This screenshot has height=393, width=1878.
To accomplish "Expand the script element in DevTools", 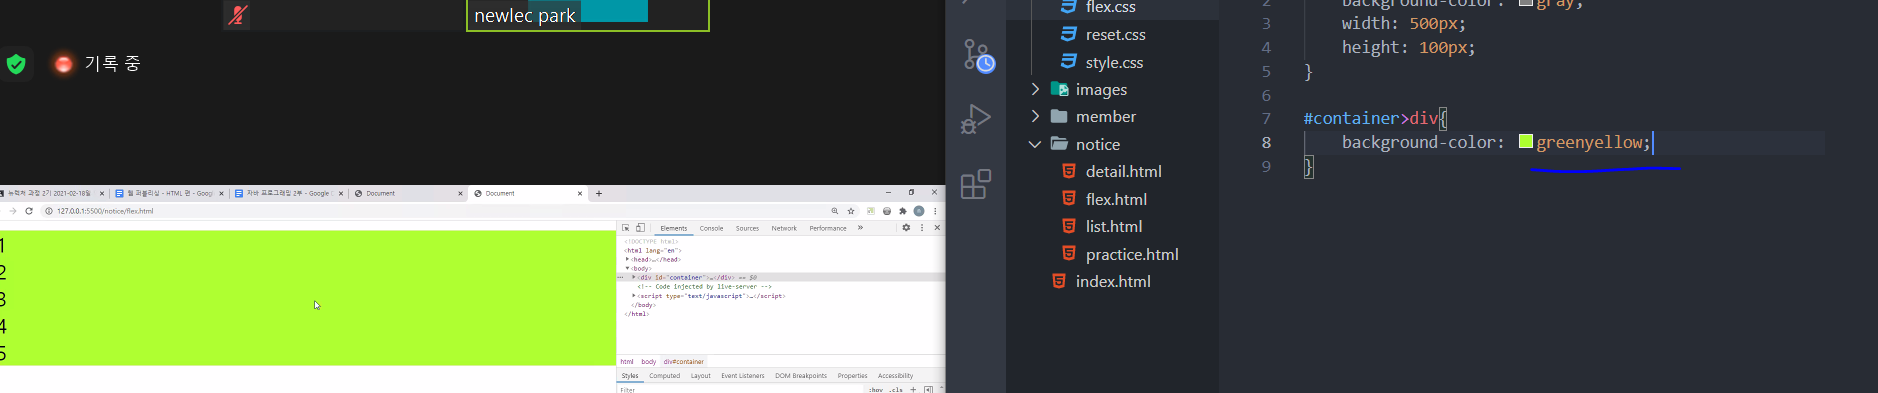I will (634, 296).
